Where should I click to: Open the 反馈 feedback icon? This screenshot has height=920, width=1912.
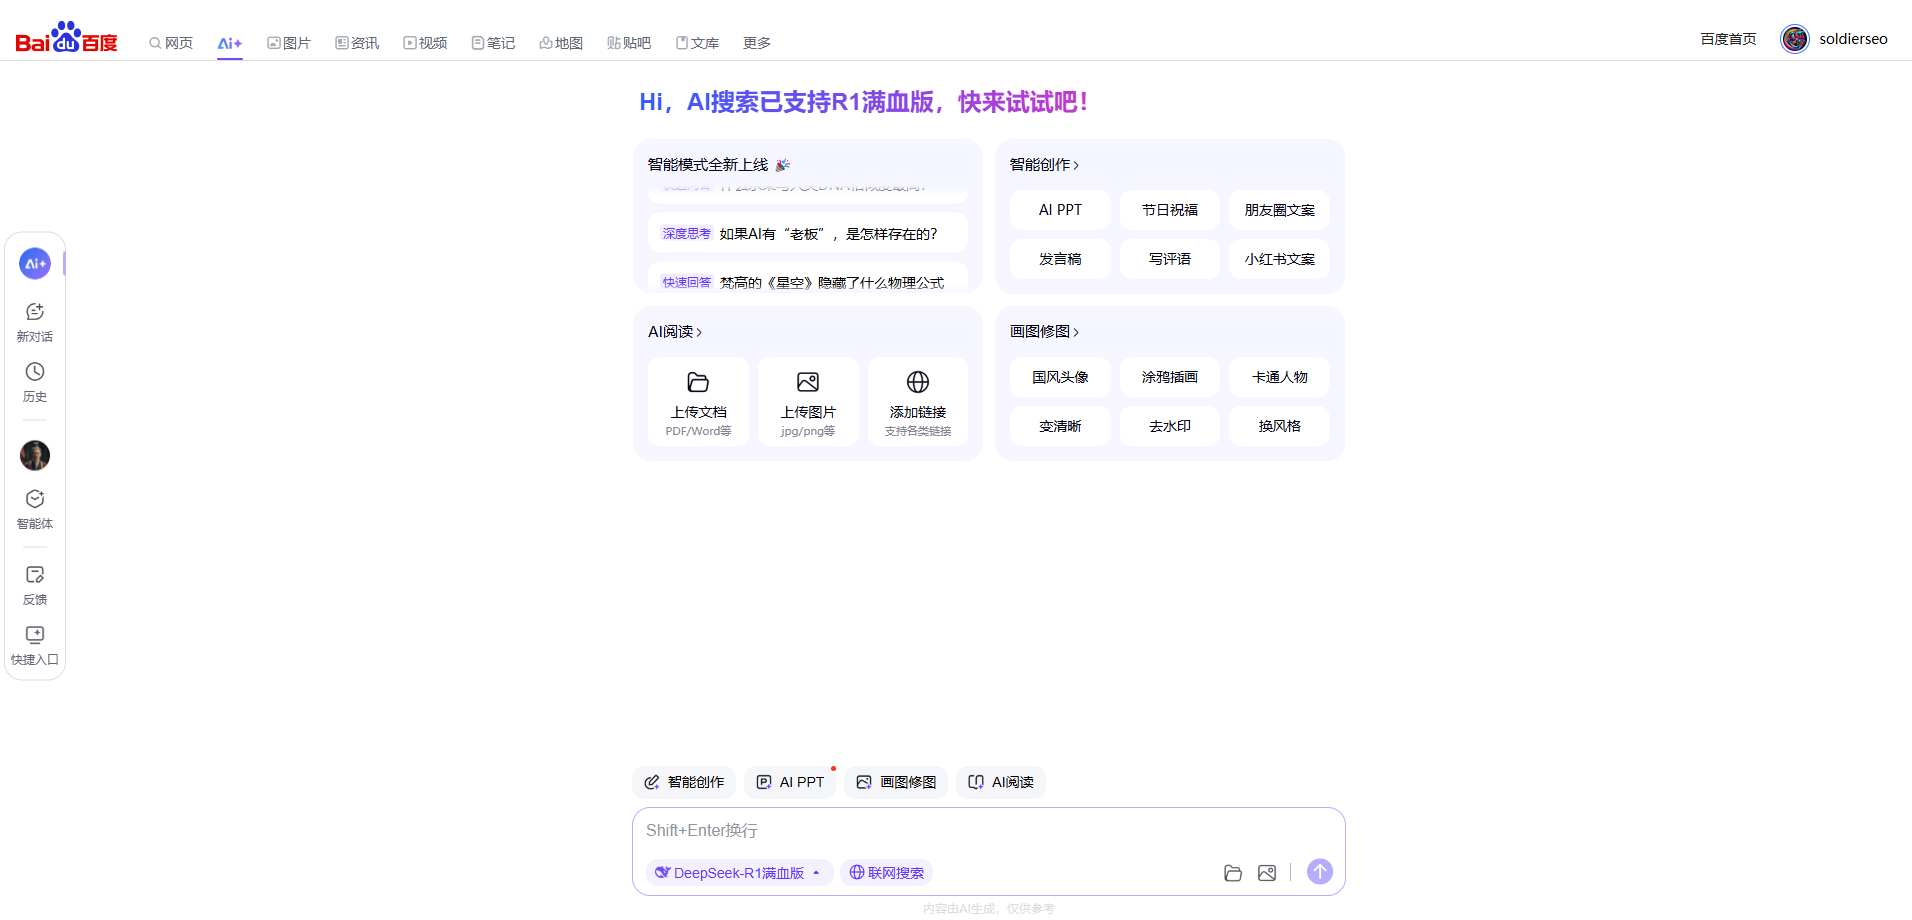point(35,585)
